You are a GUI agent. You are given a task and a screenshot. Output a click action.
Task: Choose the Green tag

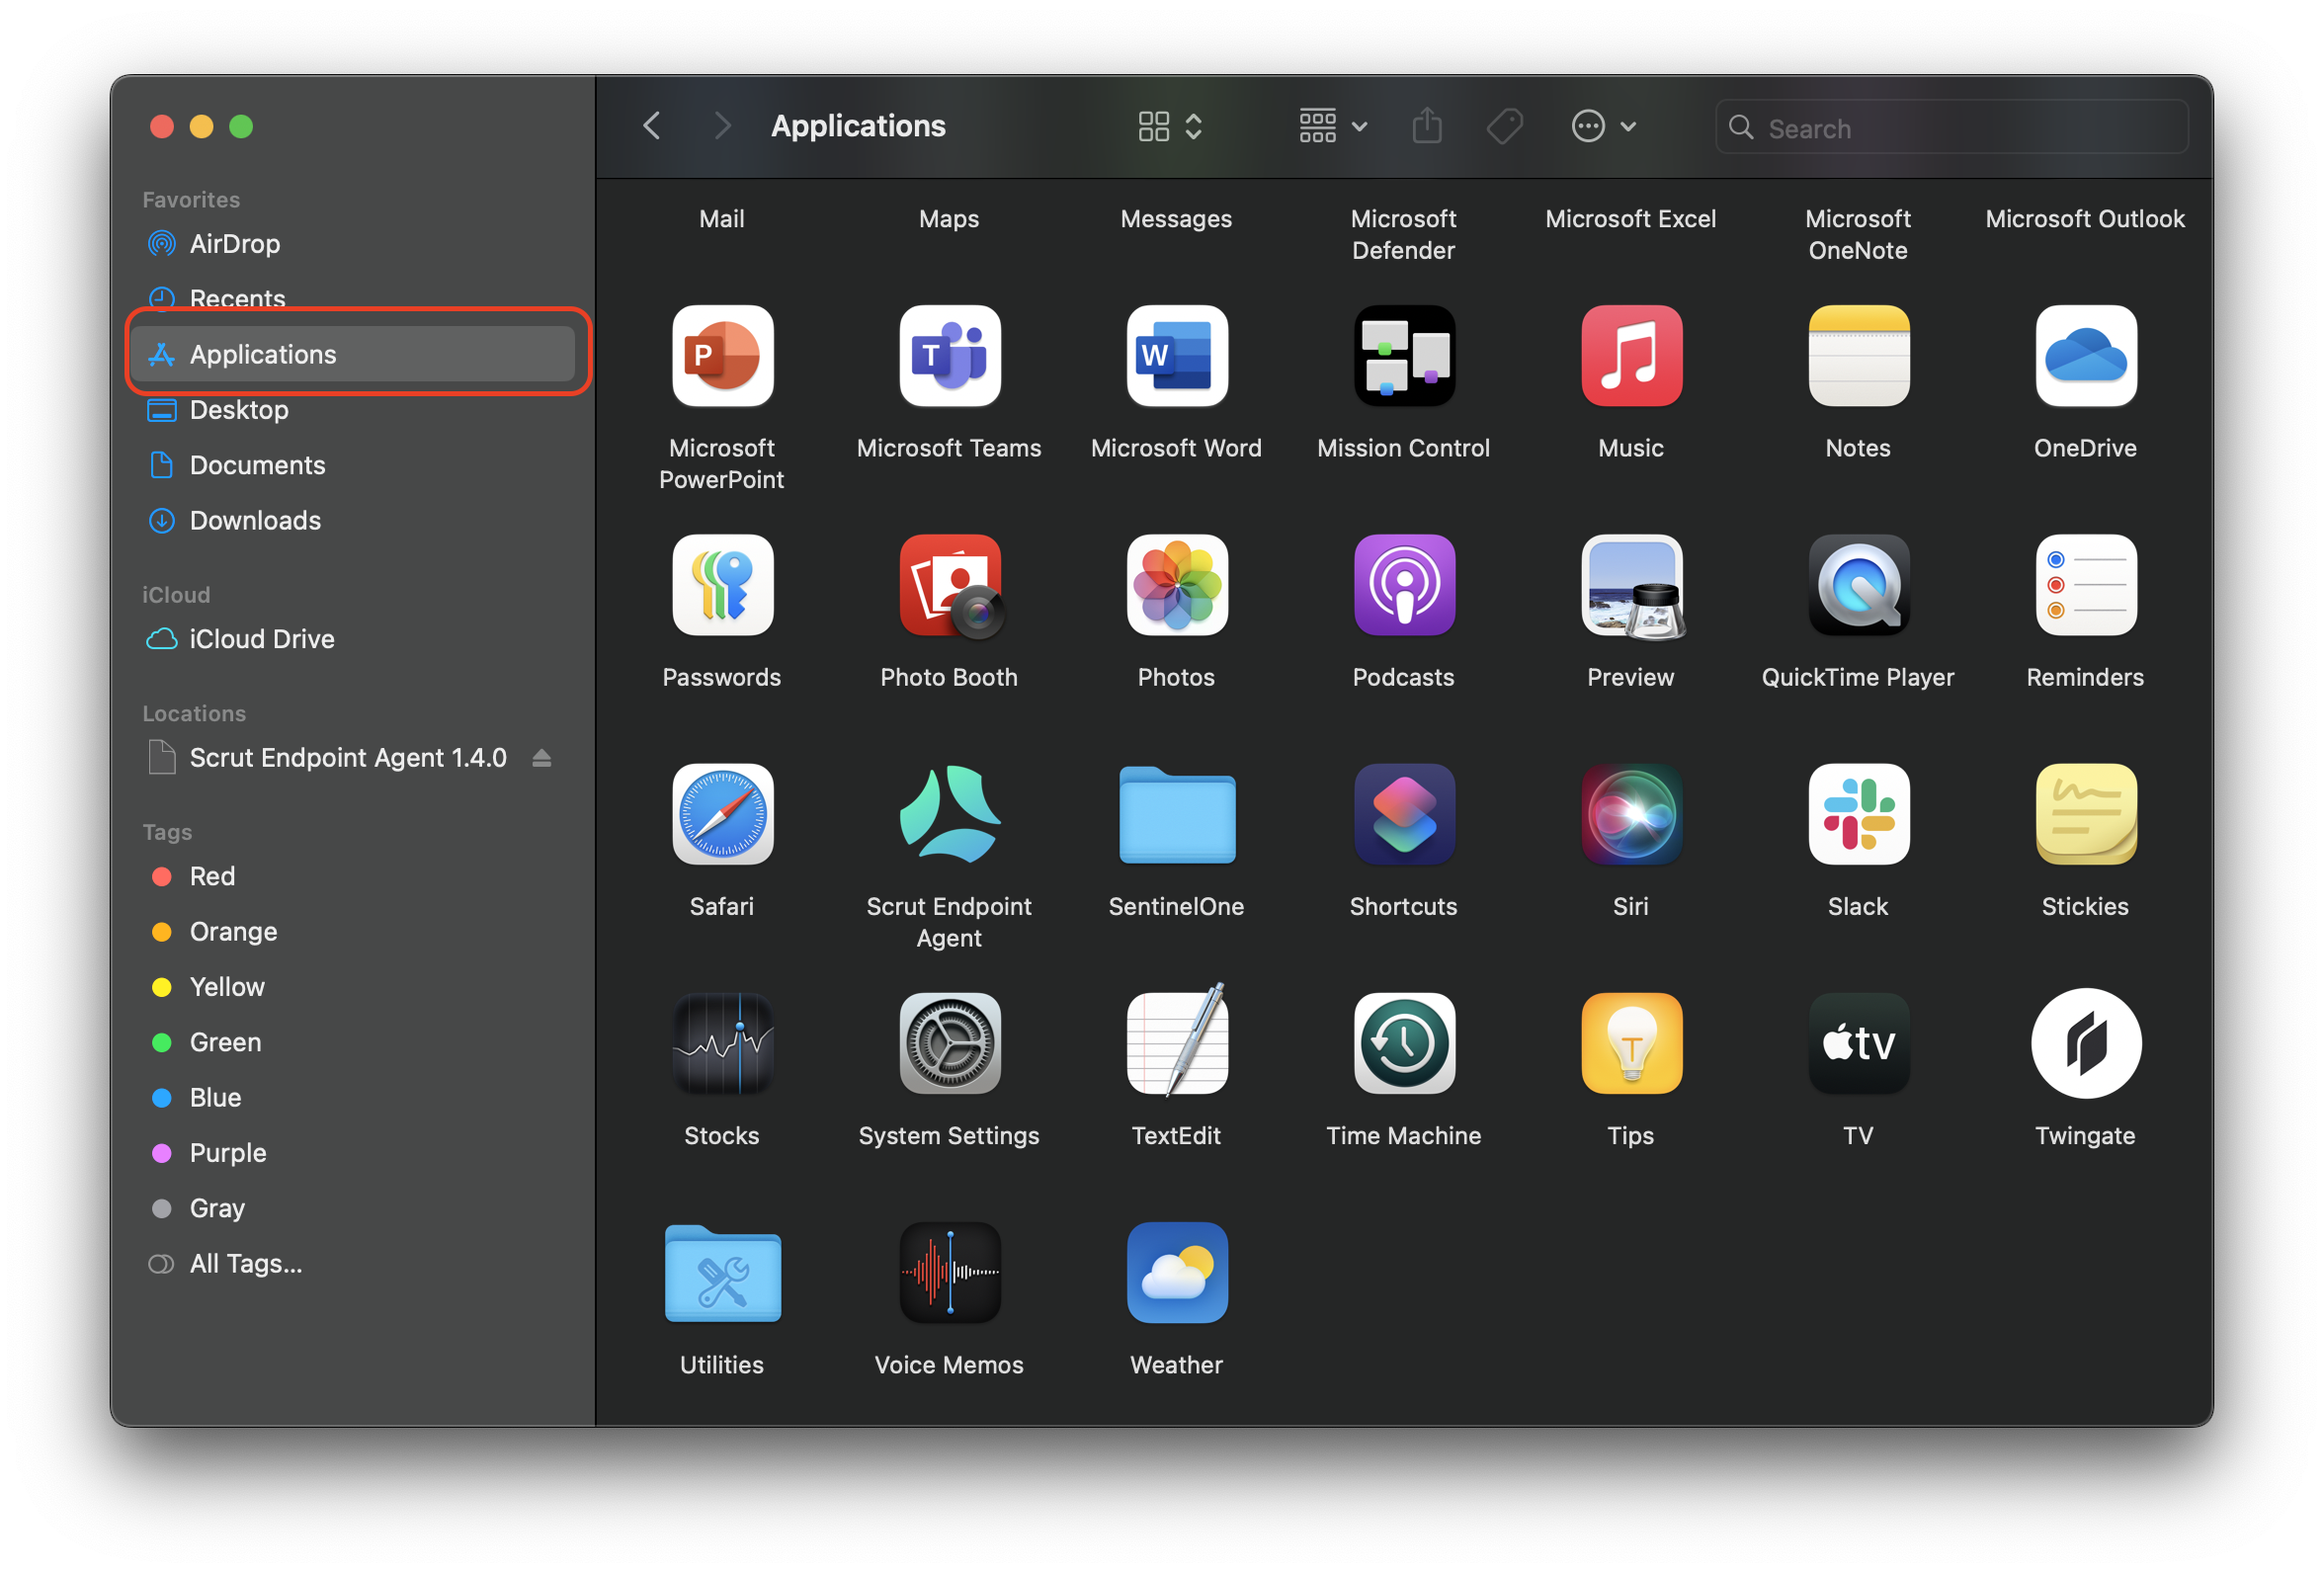coord(352,1042)
